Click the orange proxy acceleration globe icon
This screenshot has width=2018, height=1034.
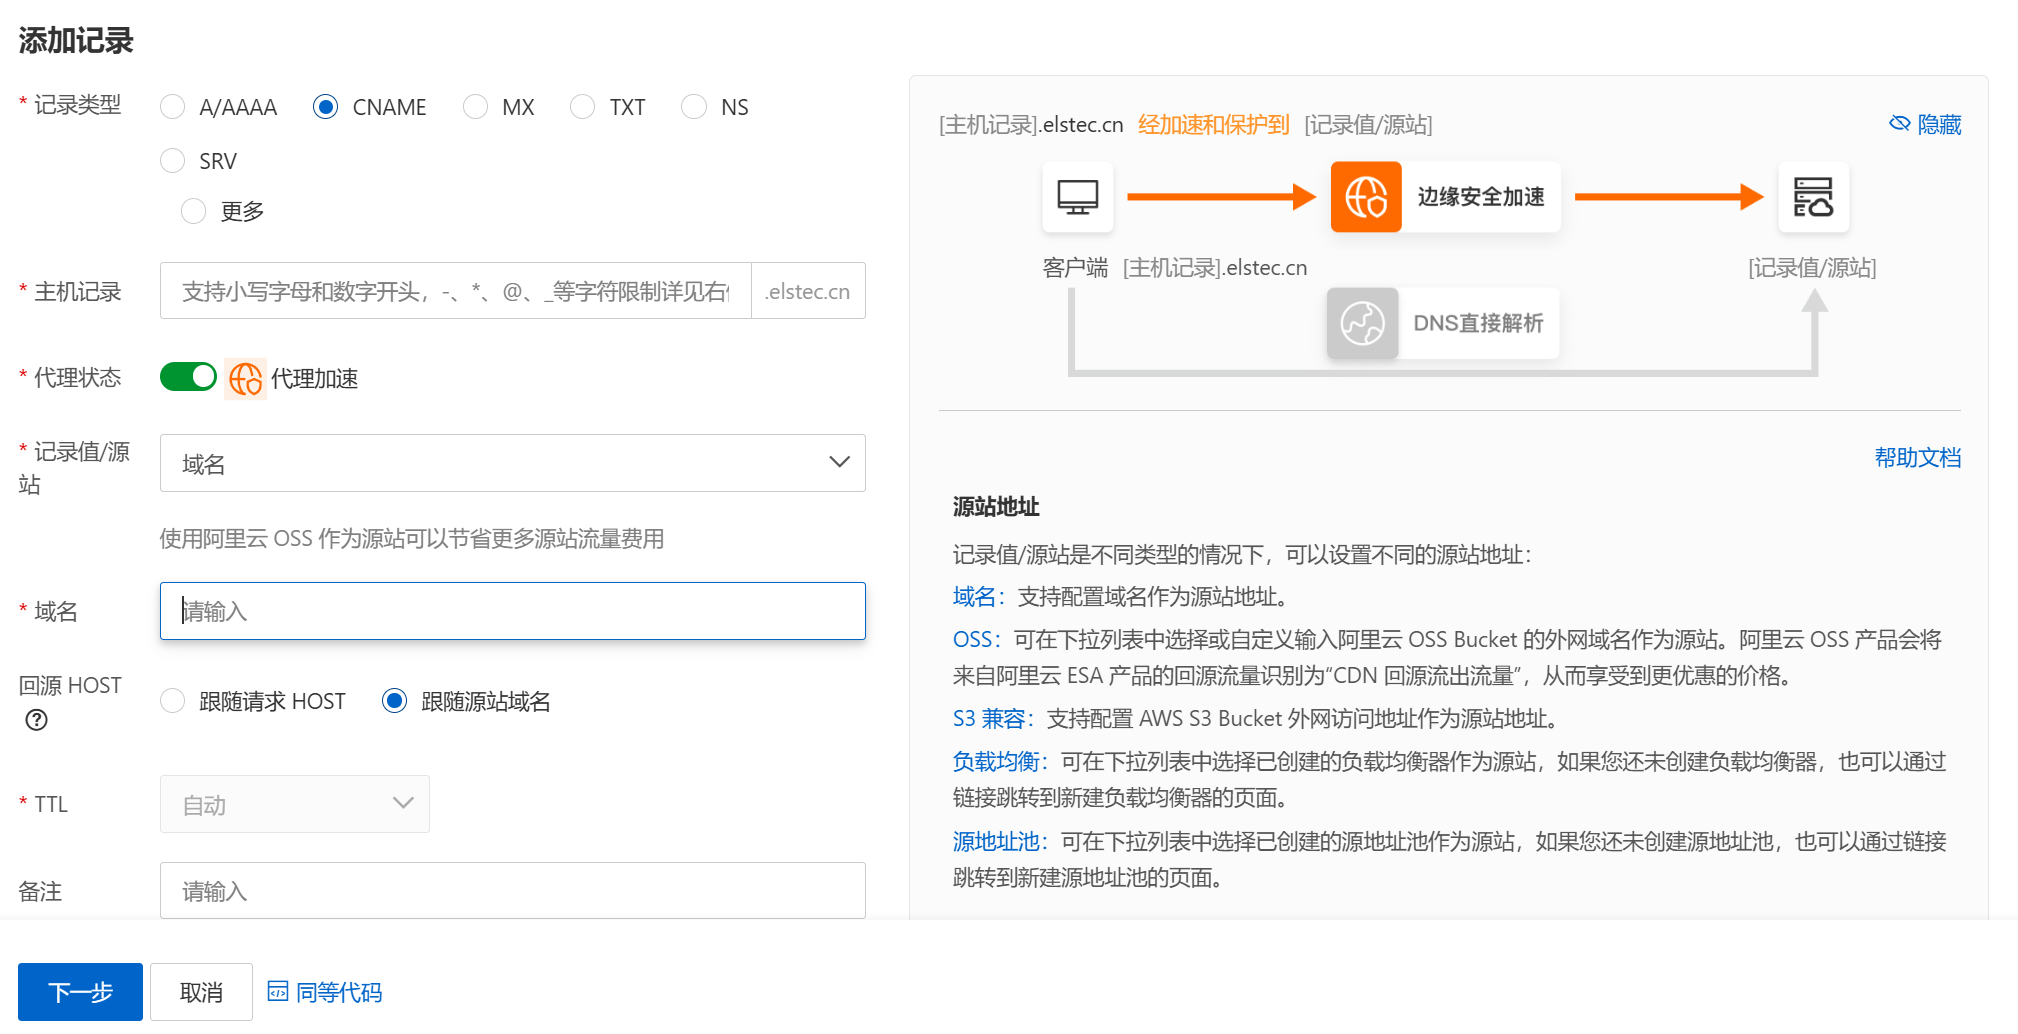[x=245, y=379]
